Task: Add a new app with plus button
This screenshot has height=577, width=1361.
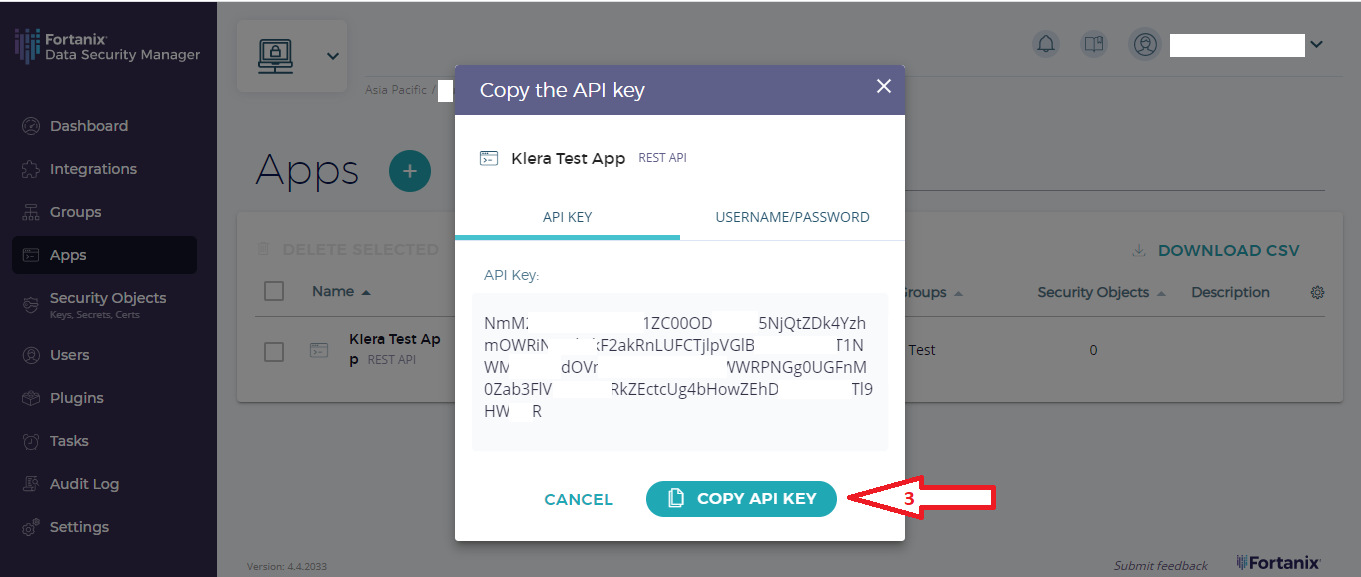Action: point(409,171)
